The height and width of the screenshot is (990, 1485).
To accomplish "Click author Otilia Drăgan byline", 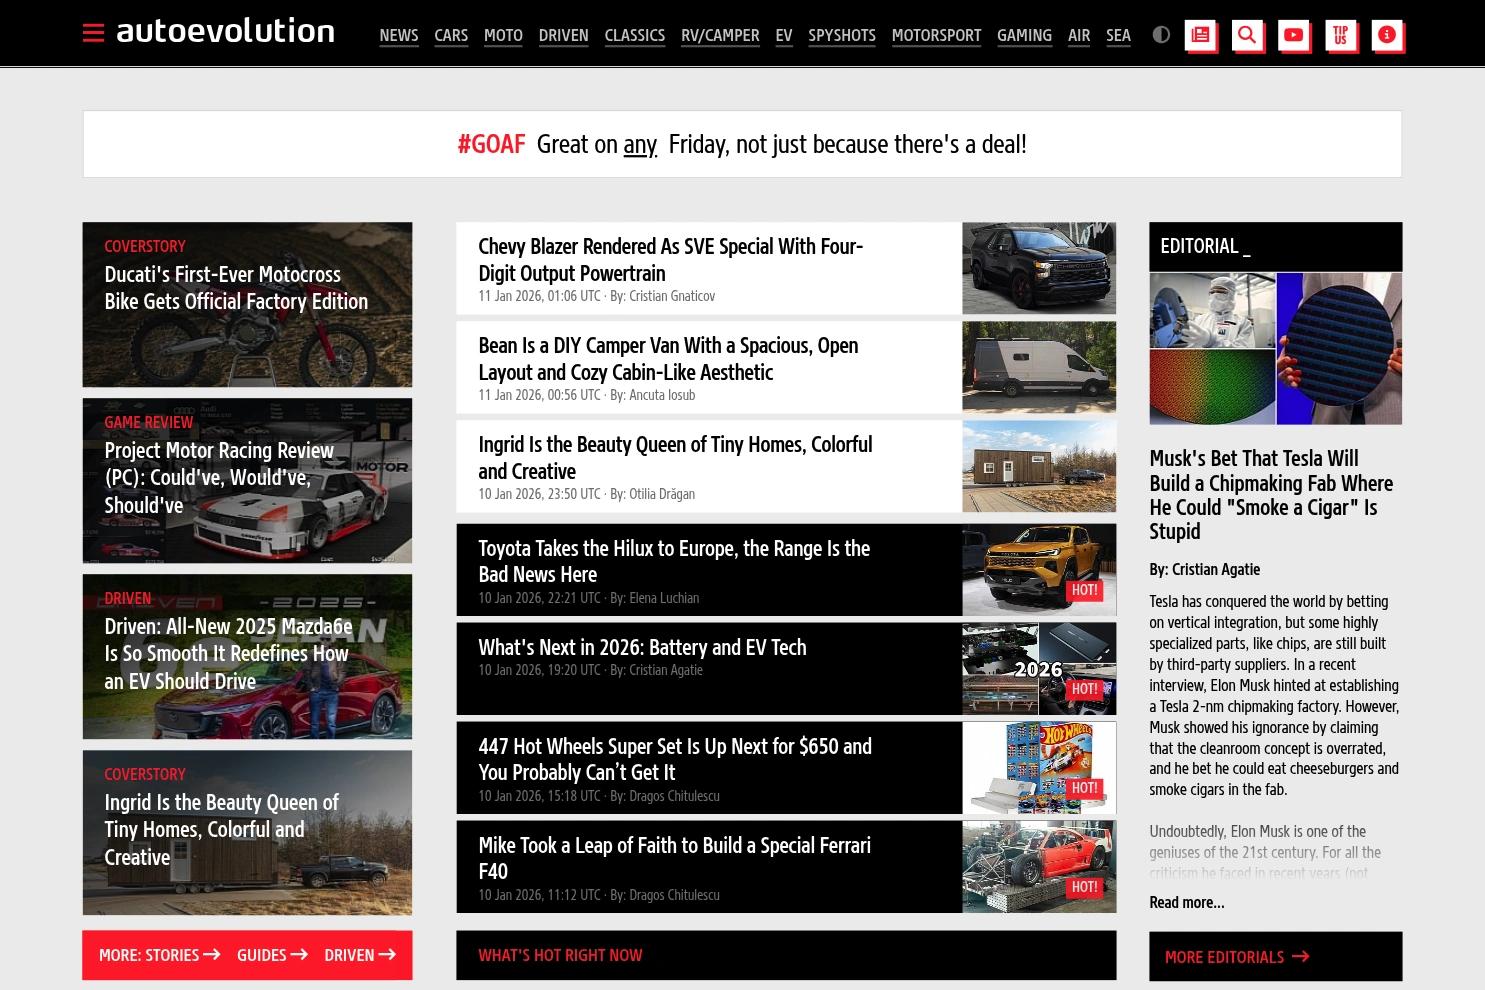I will pyautogui.click(x=662, y=494).
